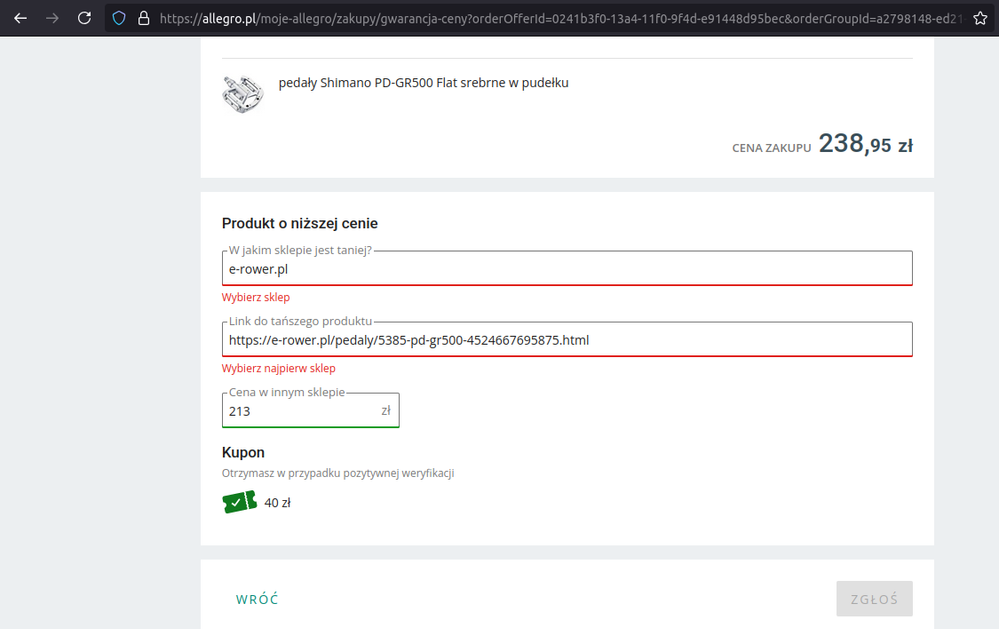
Task: Click the WRÓĆ link
Action: point(257,599)
